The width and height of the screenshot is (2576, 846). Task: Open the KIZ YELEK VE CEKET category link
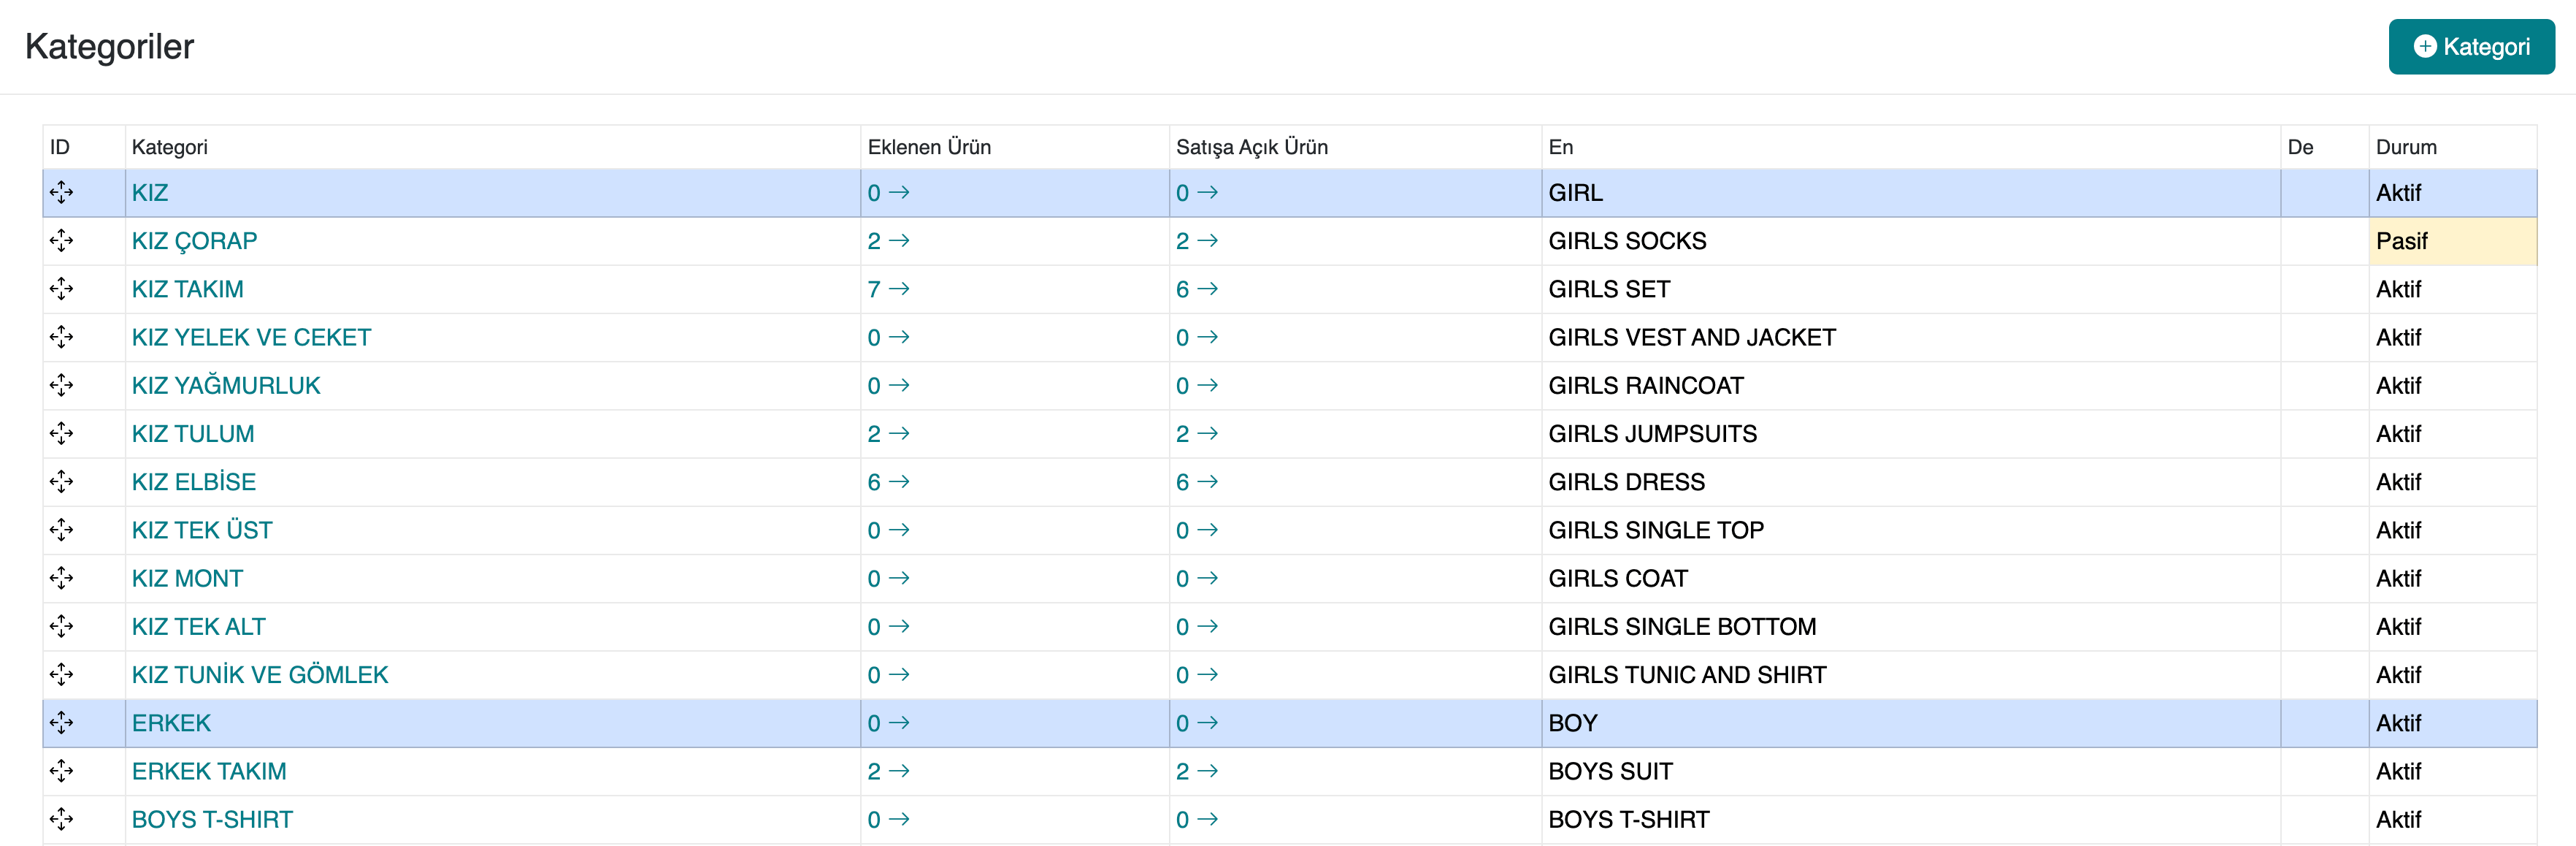[251, 337]
